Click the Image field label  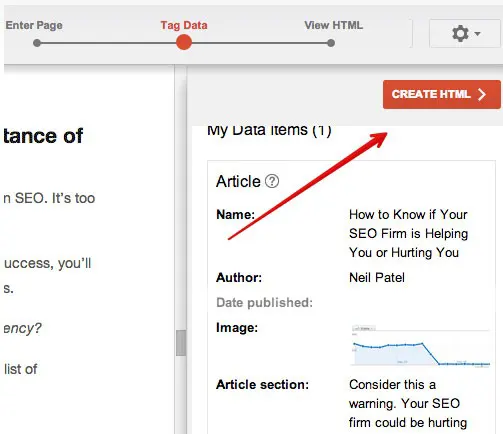pos(237,328)
